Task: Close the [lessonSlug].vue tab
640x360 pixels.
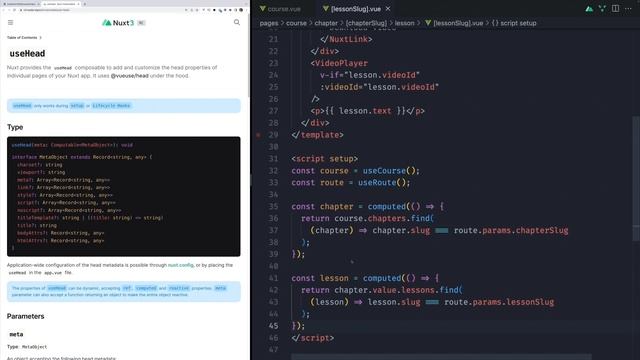Action: point(388,9)
